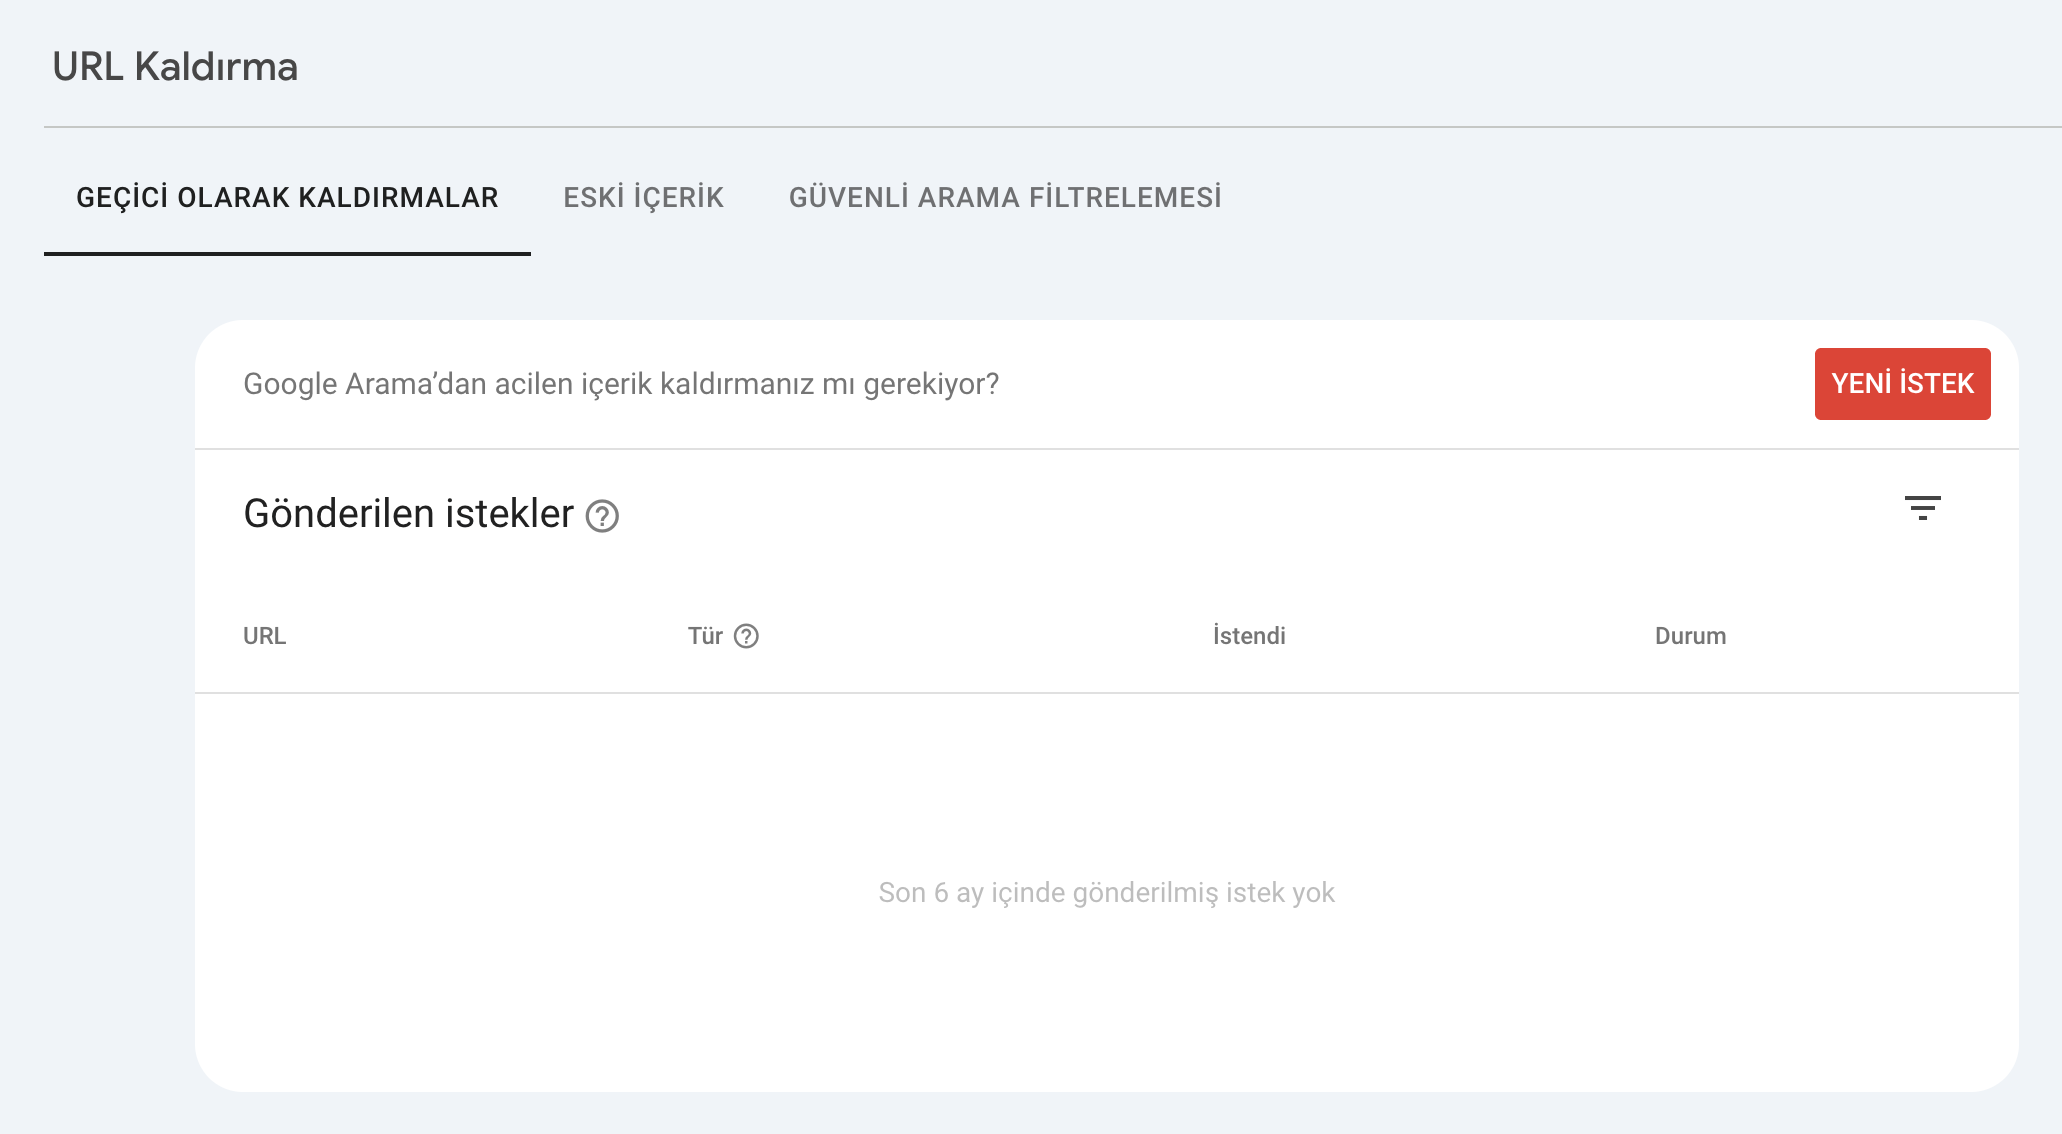The width and height of the screenshot is (2062, 1134).
Task: Click 'Google Arama'dan acilen içerik' prompt text
Action: (x=621, y=384)
